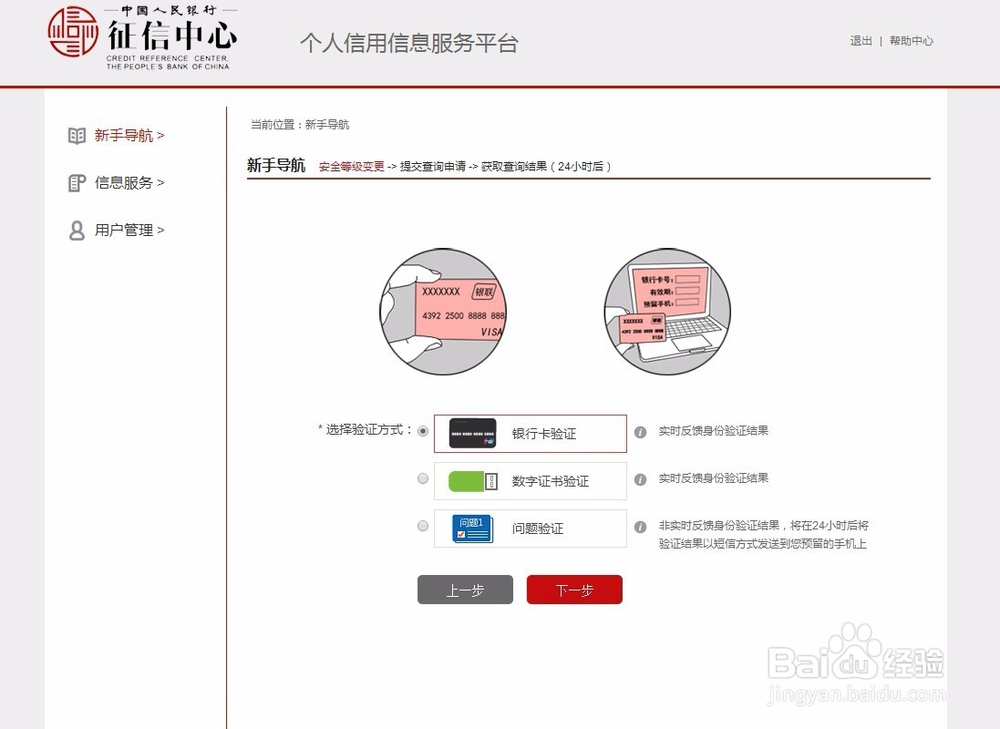Open the 帮助中心 menu item
The height and width of the screenshot is (729, 1000).
click(912, 41)
